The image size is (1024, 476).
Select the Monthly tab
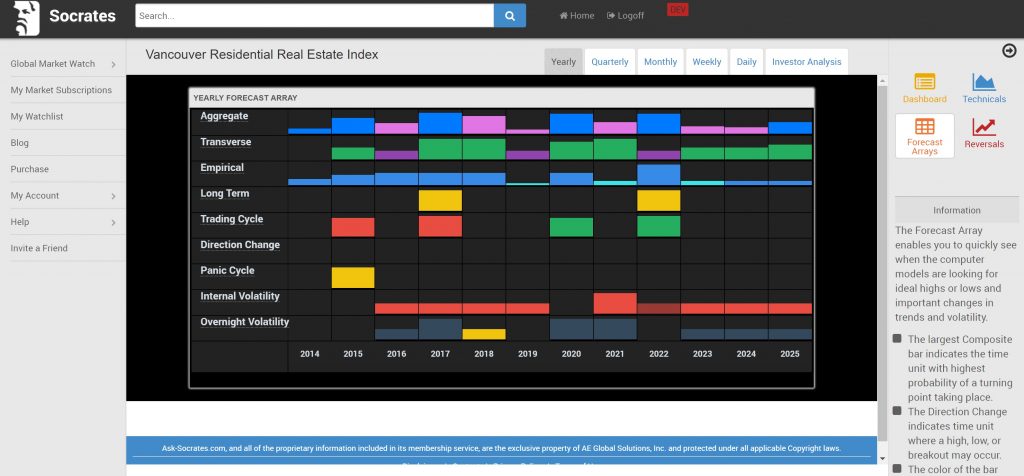click(x=660, y=62)
